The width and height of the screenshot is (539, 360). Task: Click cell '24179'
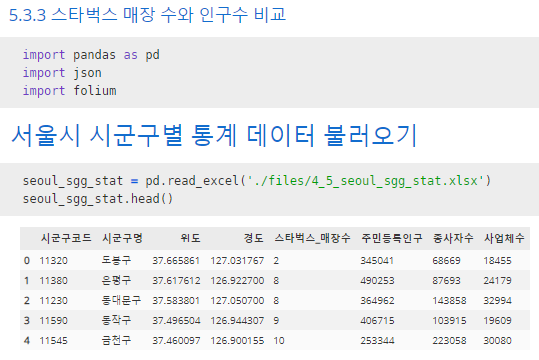[497, 281]
